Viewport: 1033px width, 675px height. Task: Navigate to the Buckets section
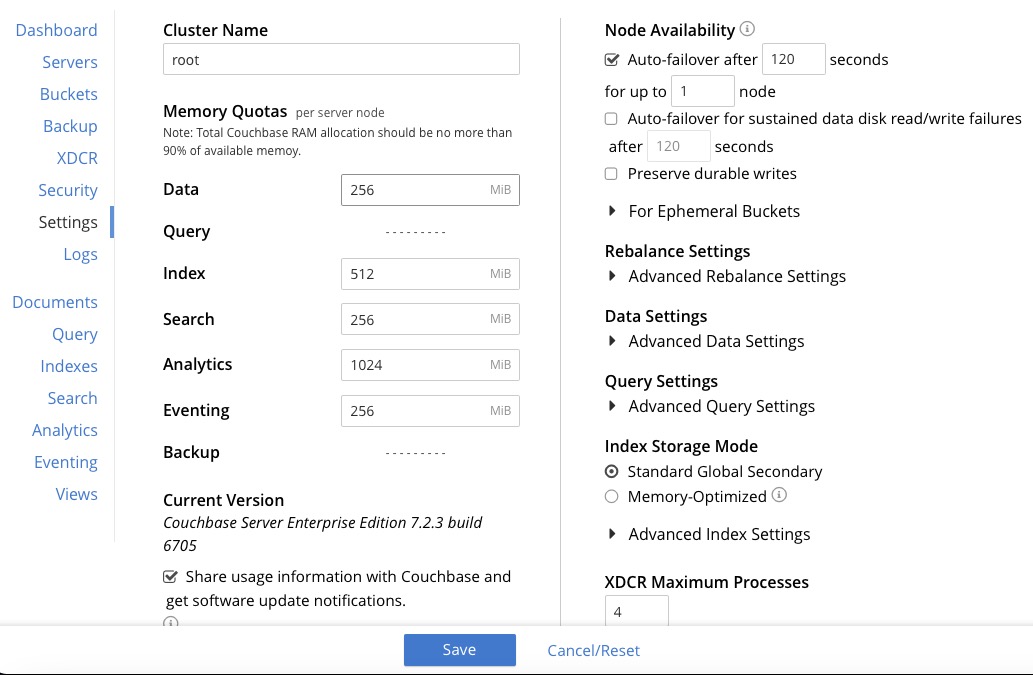pyautogui.click(x=68, y=94)
